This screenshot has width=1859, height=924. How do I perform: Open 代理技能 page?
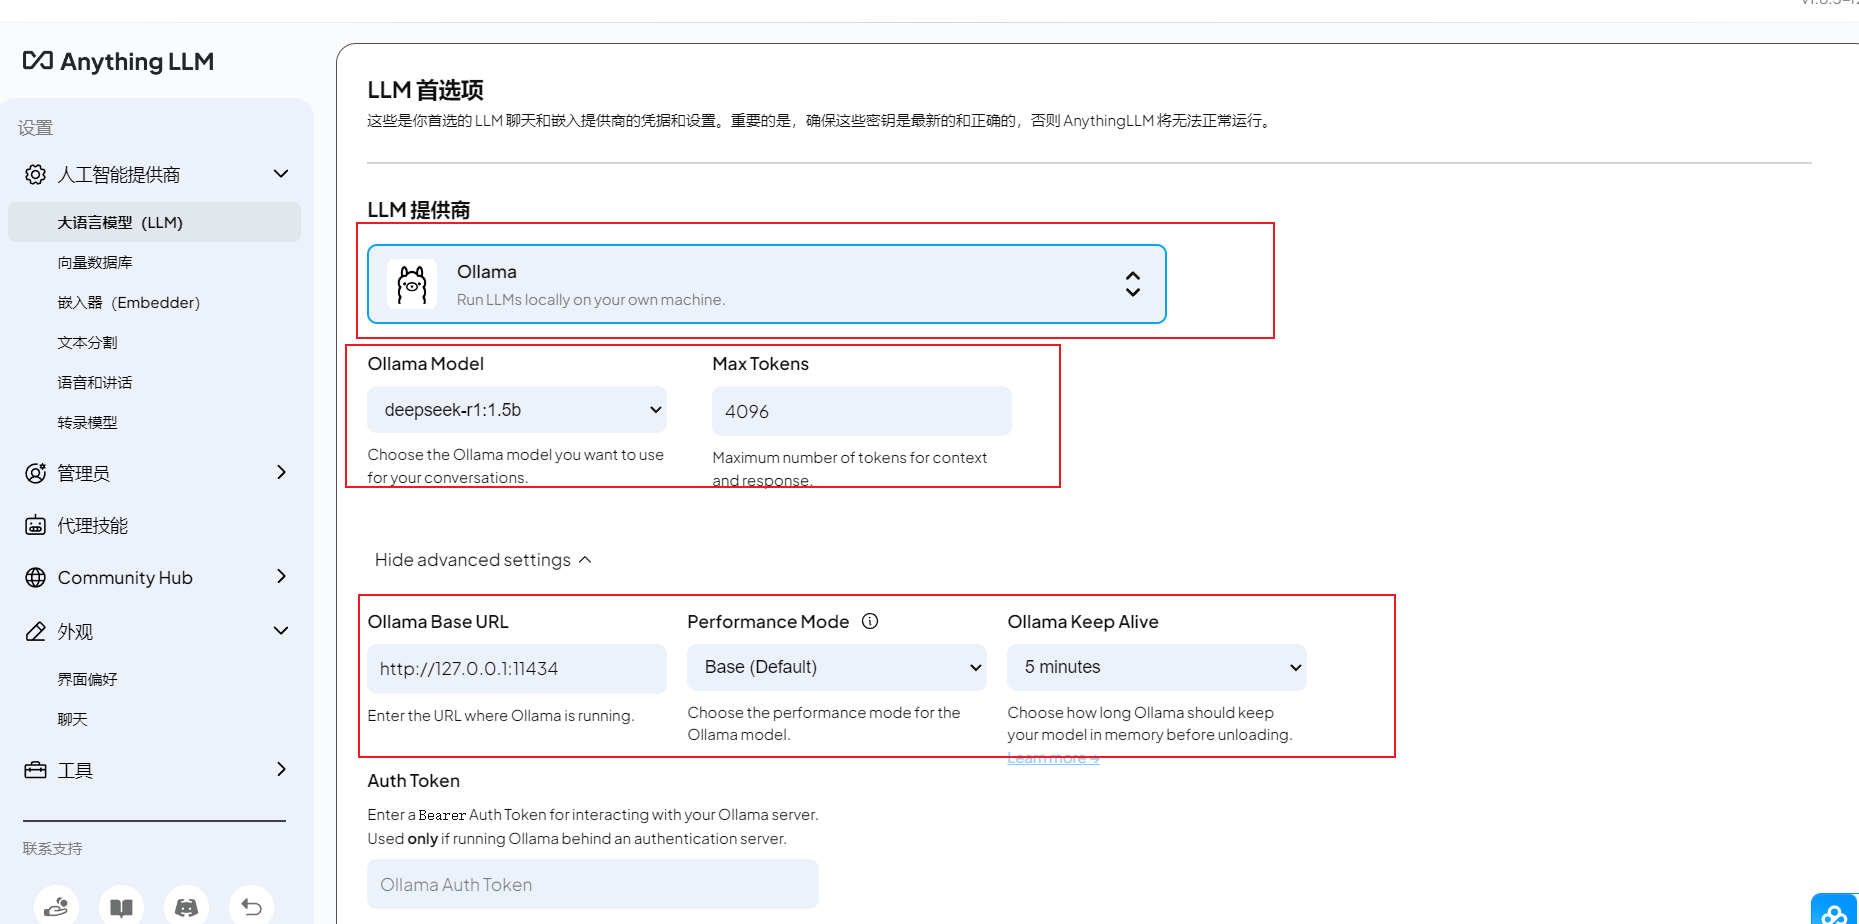[x=92, y=525]
